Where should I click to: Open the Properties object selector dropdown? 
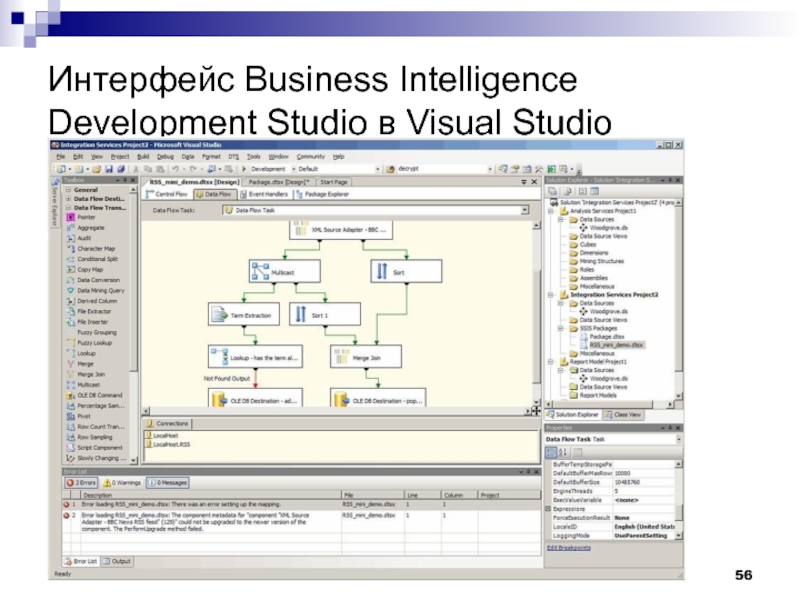(x=679, y=439)
